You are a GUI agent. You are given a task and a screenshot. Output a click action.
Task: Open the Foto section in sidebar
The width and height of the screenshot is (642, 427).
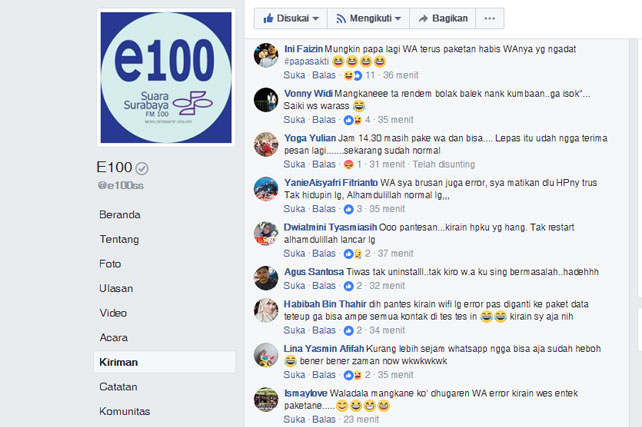110,264
